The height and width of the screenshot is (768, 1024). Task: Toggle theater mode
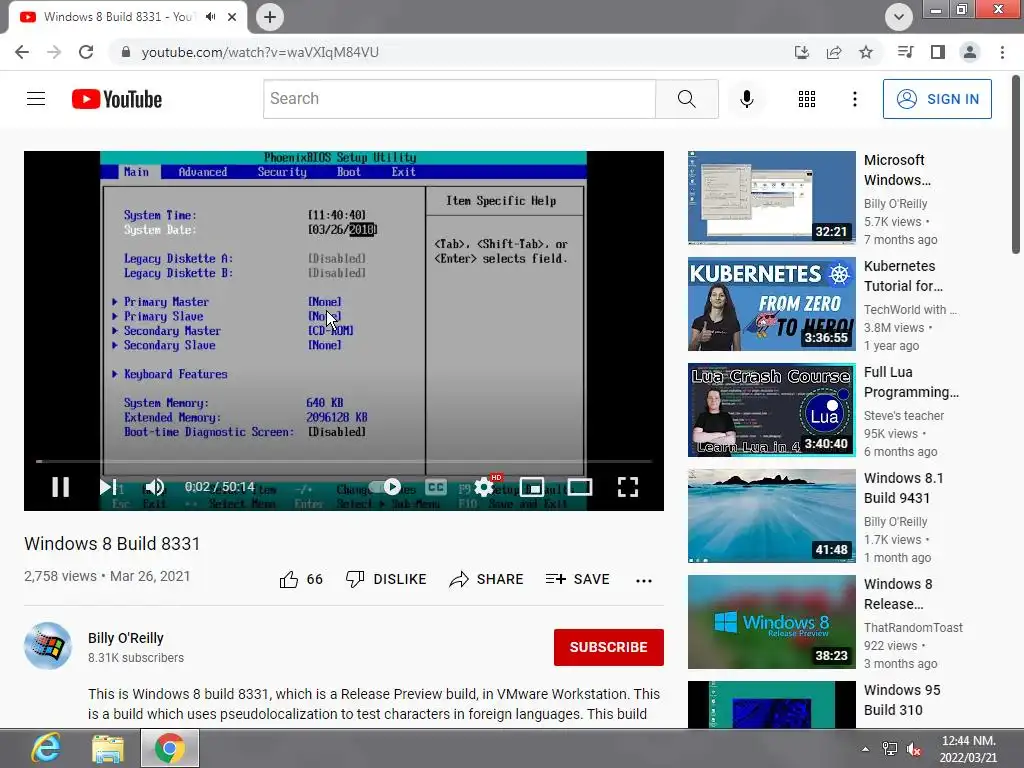580,487
